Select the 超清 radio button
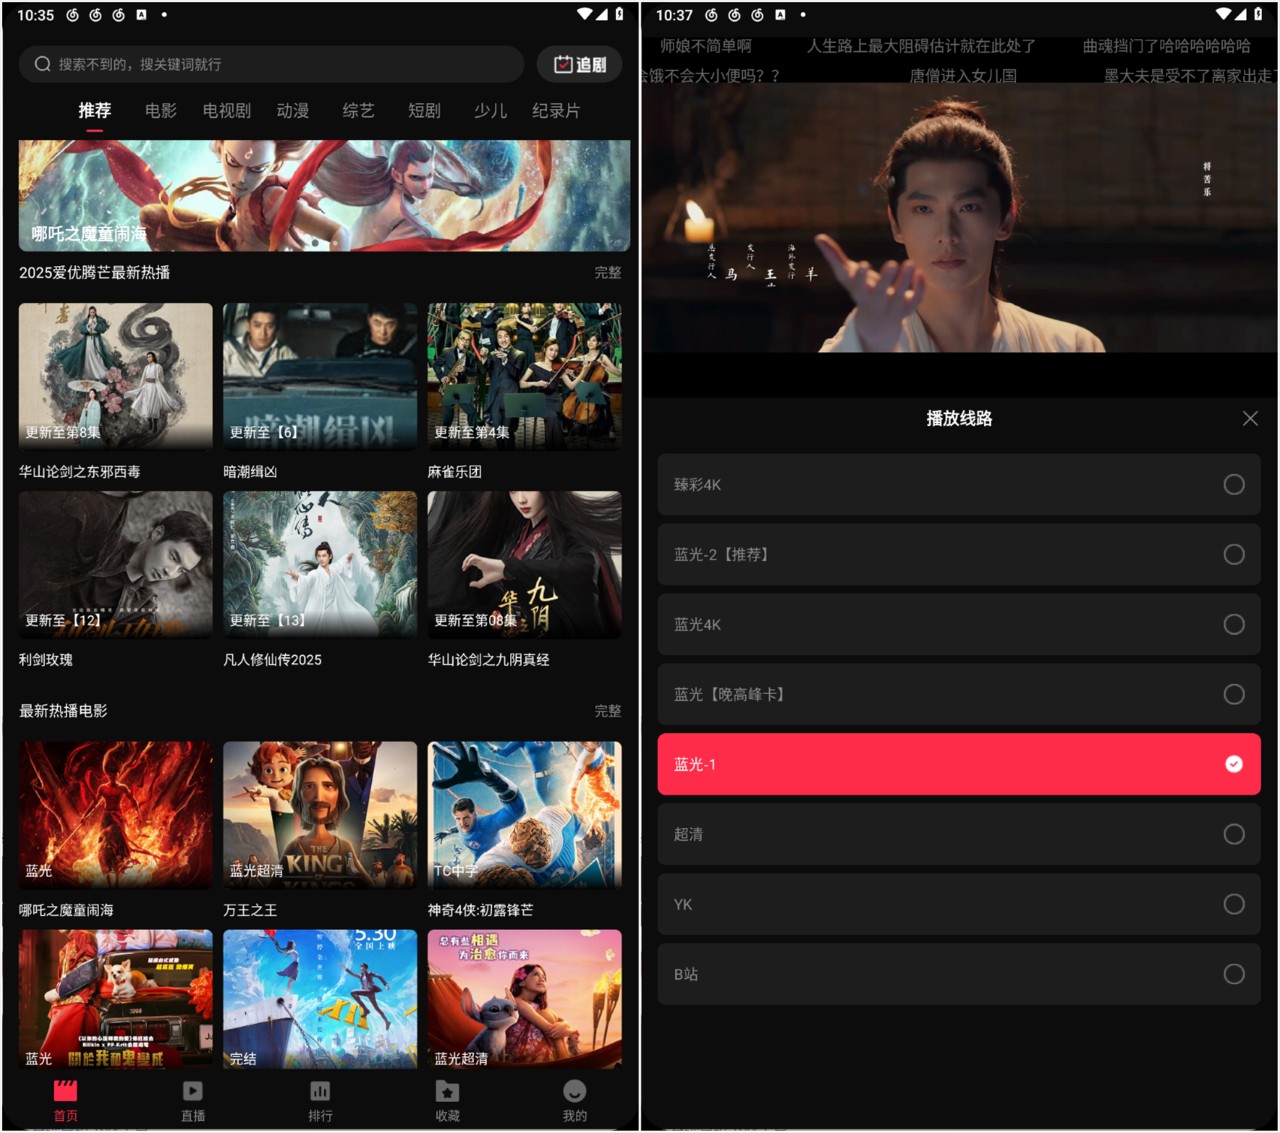 coord(1234,834)
